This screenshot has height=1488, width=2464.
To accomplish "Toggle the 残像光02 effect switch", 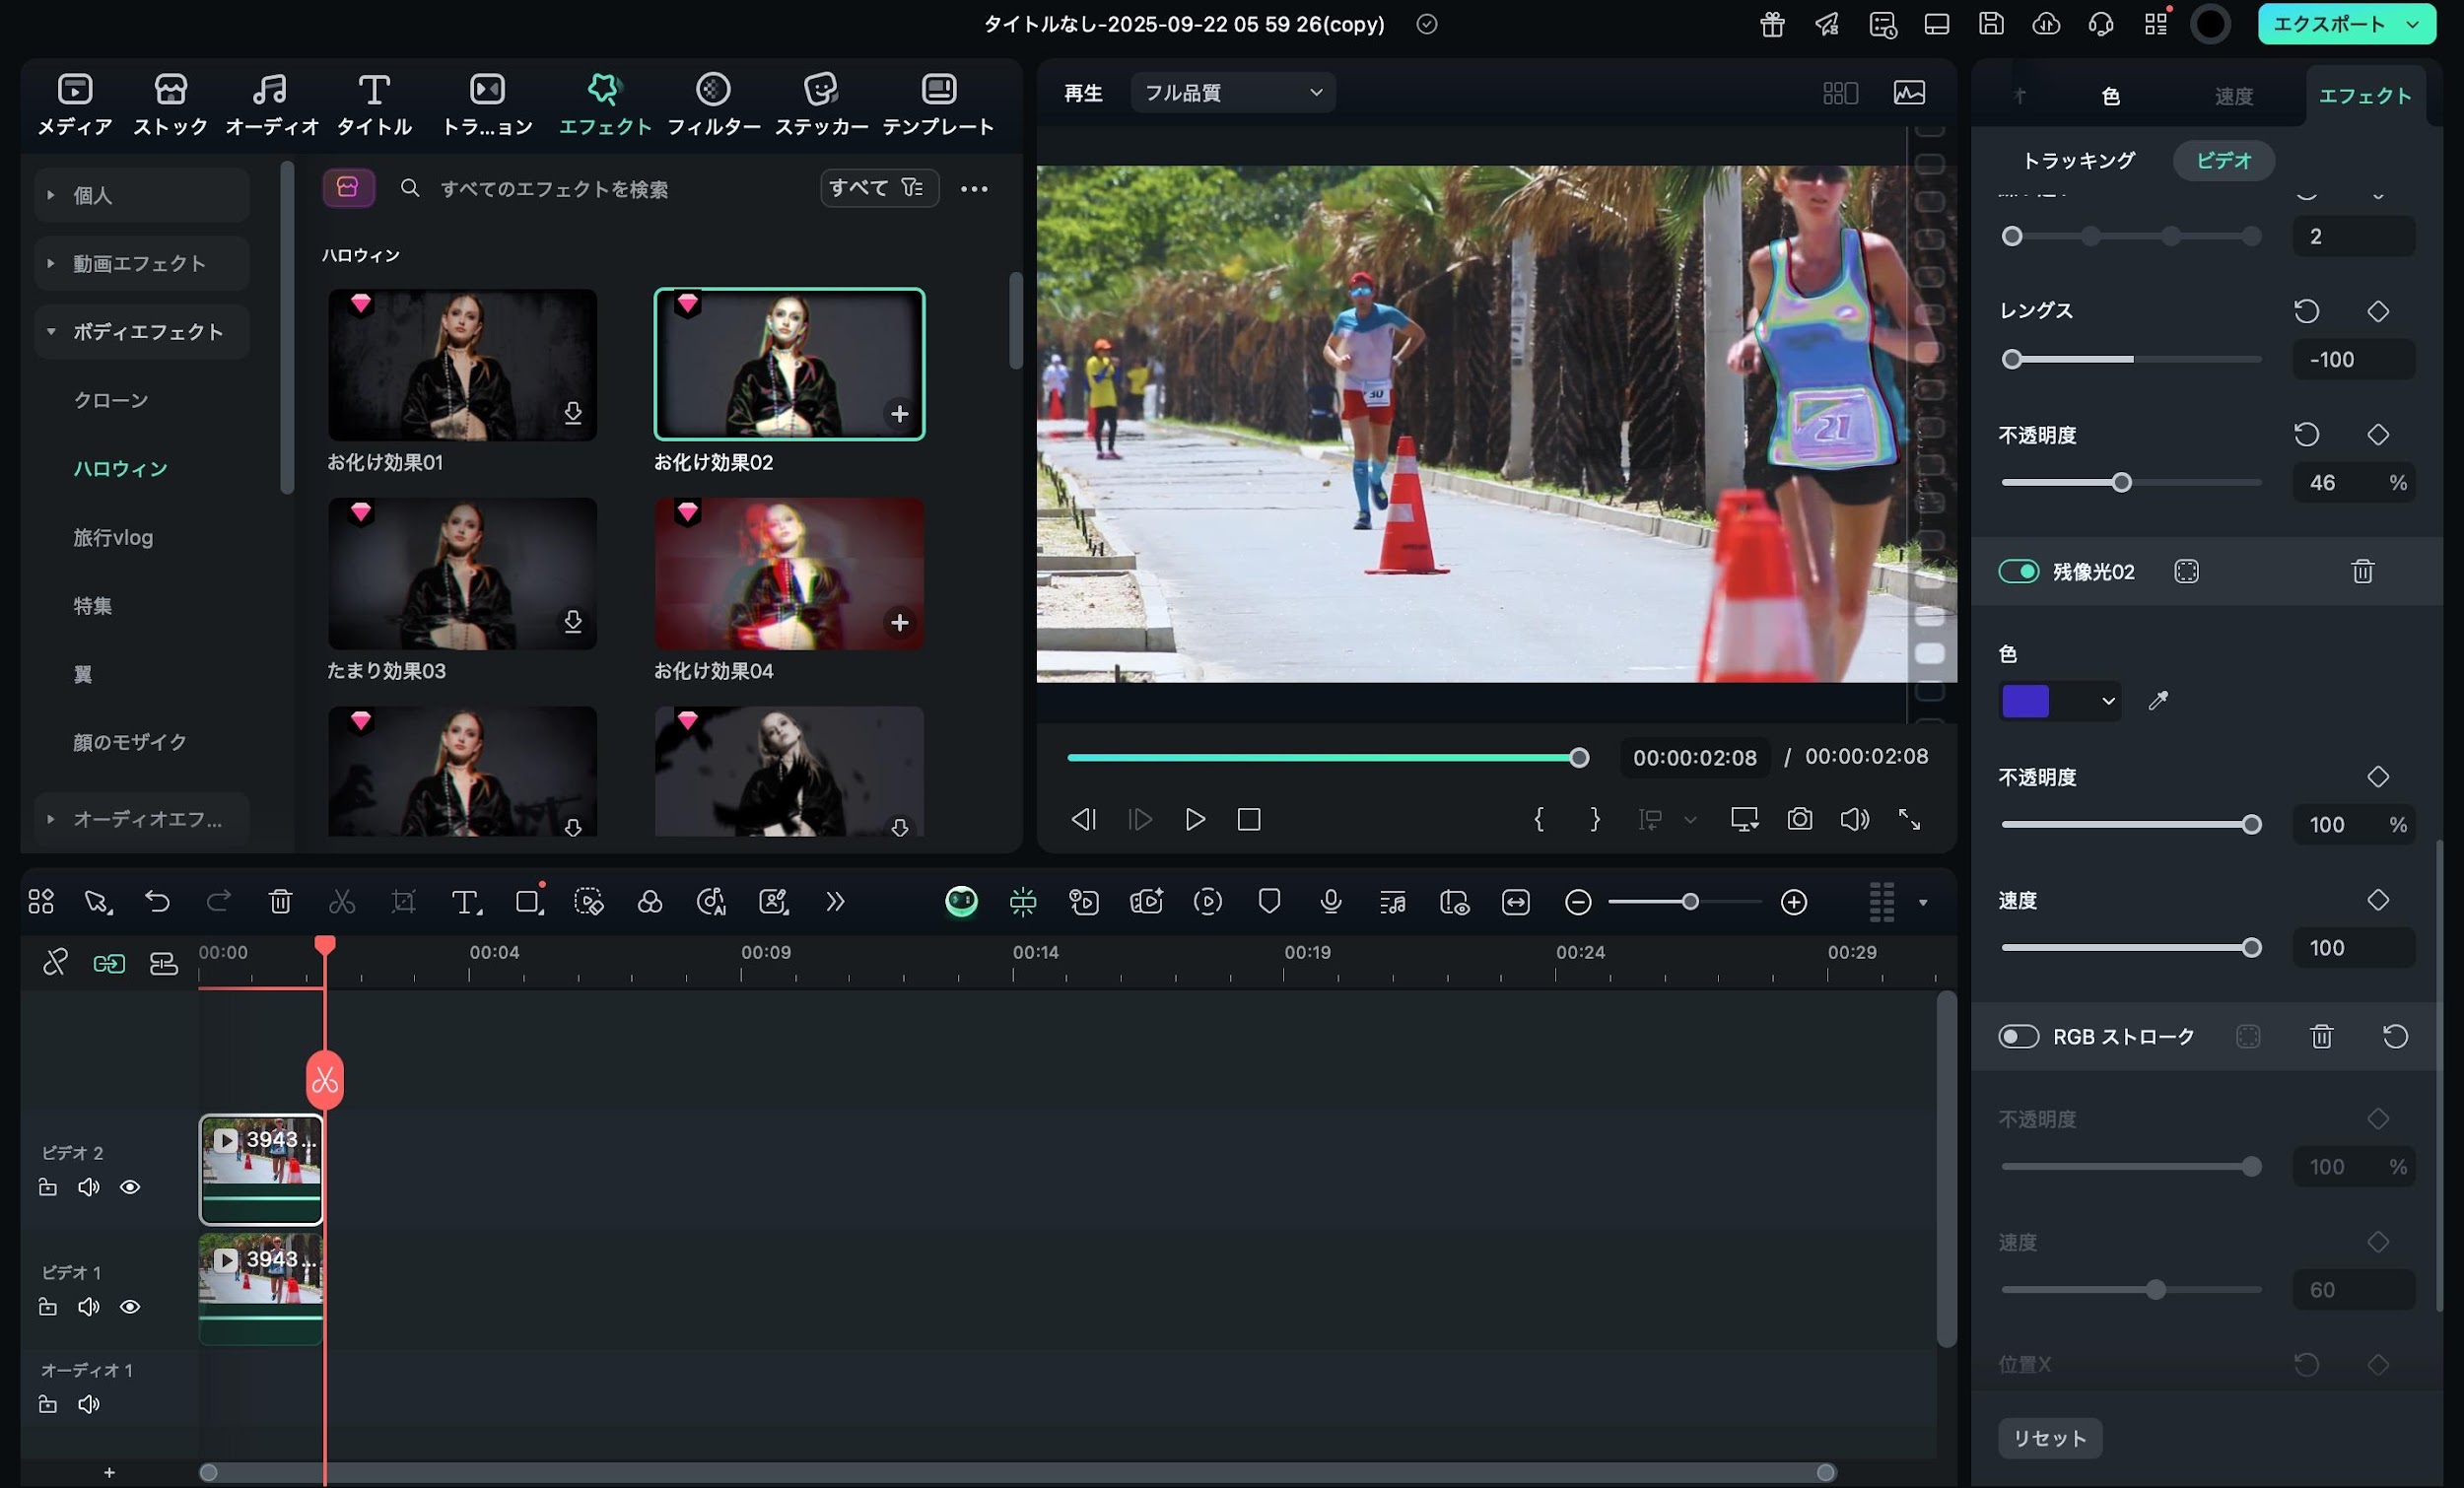I will coord(2018,571).
